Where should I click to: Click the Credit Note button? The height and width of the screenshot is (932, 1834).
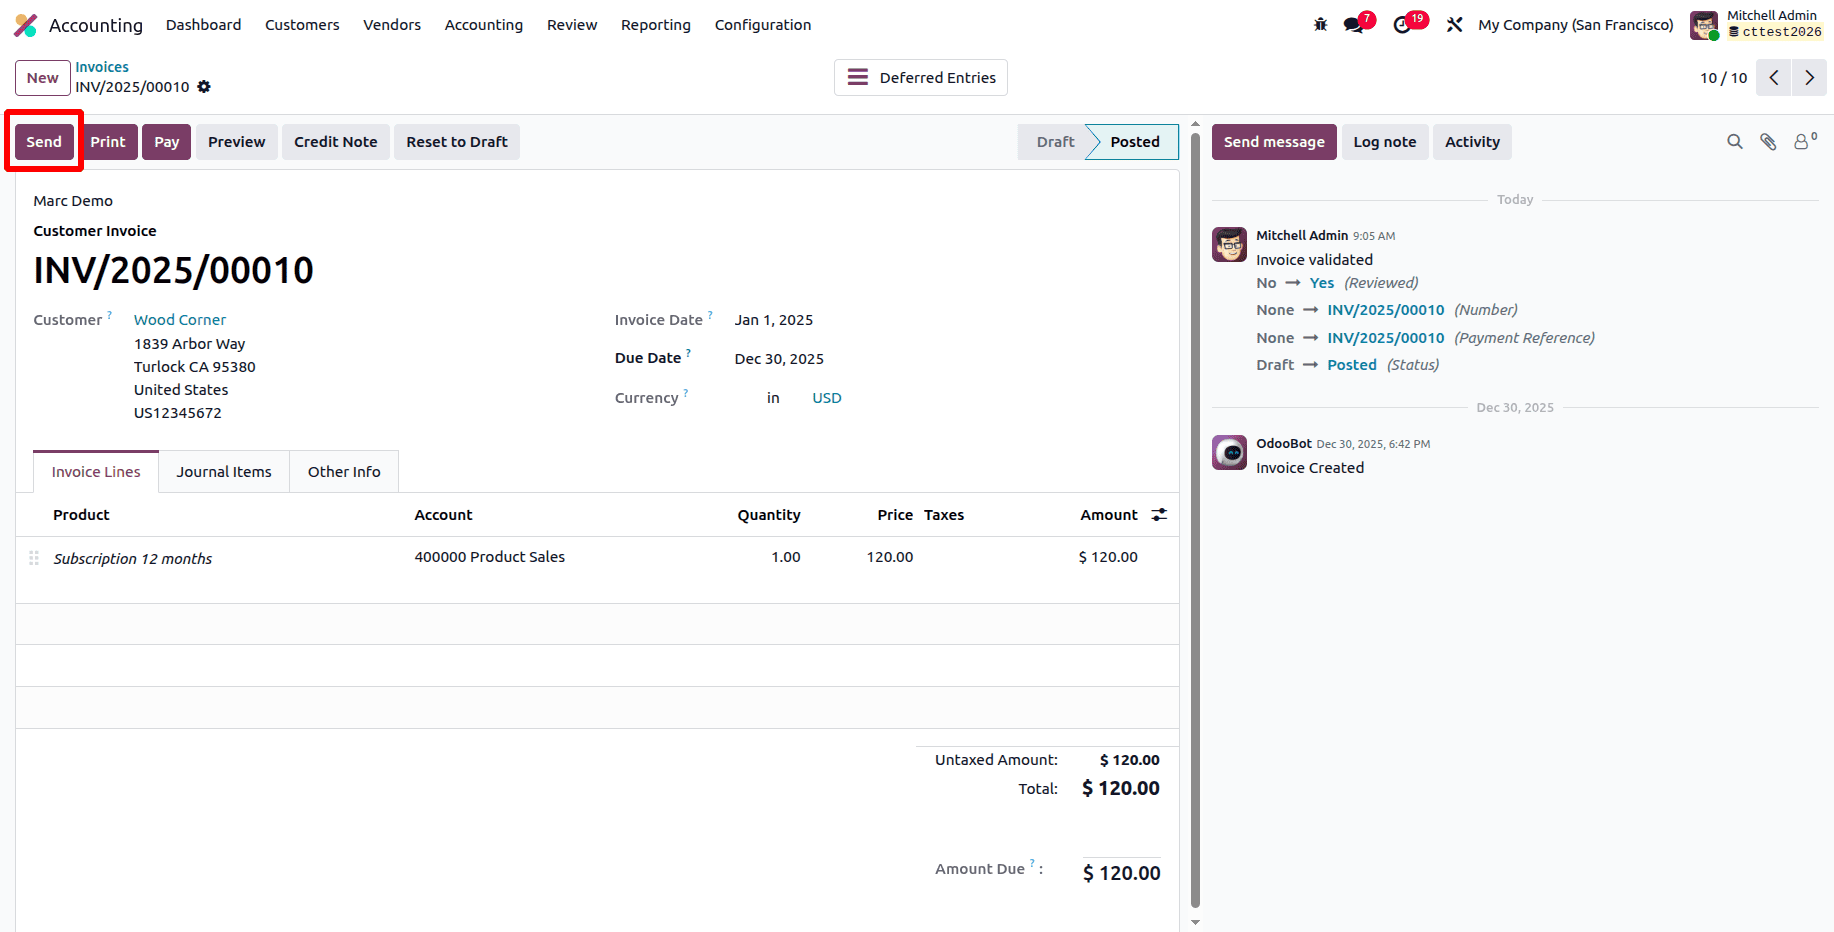click(x=335, y=141)
